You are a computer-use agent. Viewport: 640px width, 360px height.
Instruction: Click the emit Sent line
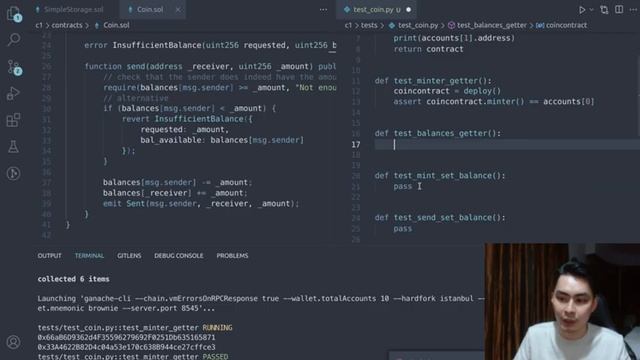(201, 203)
